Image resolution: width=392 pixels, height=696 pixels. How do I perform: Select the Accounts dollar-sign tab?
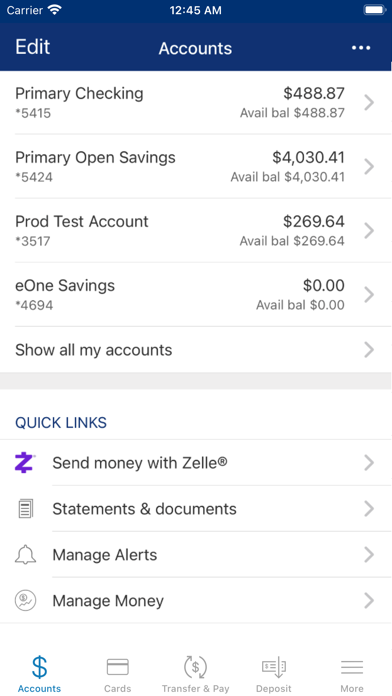[x=40, y=675]
